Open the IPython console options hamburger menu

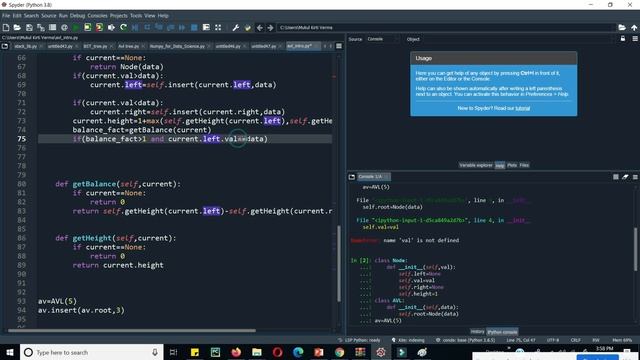pos(635,177)
